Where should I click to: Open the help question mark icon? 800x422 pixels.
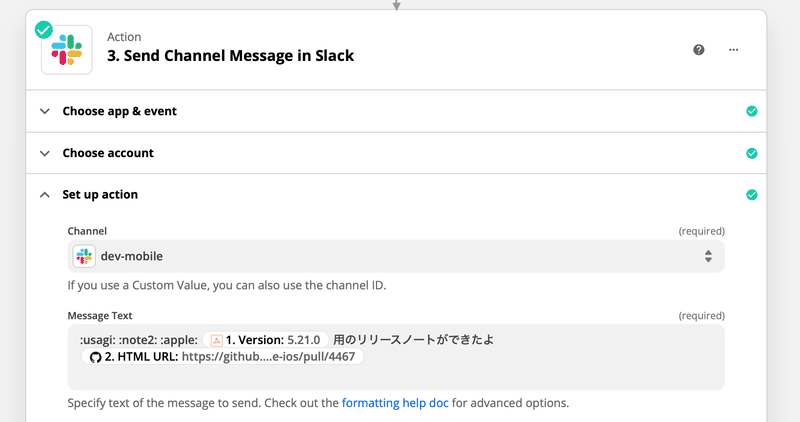pyautogui.click(x=698, y=50)
